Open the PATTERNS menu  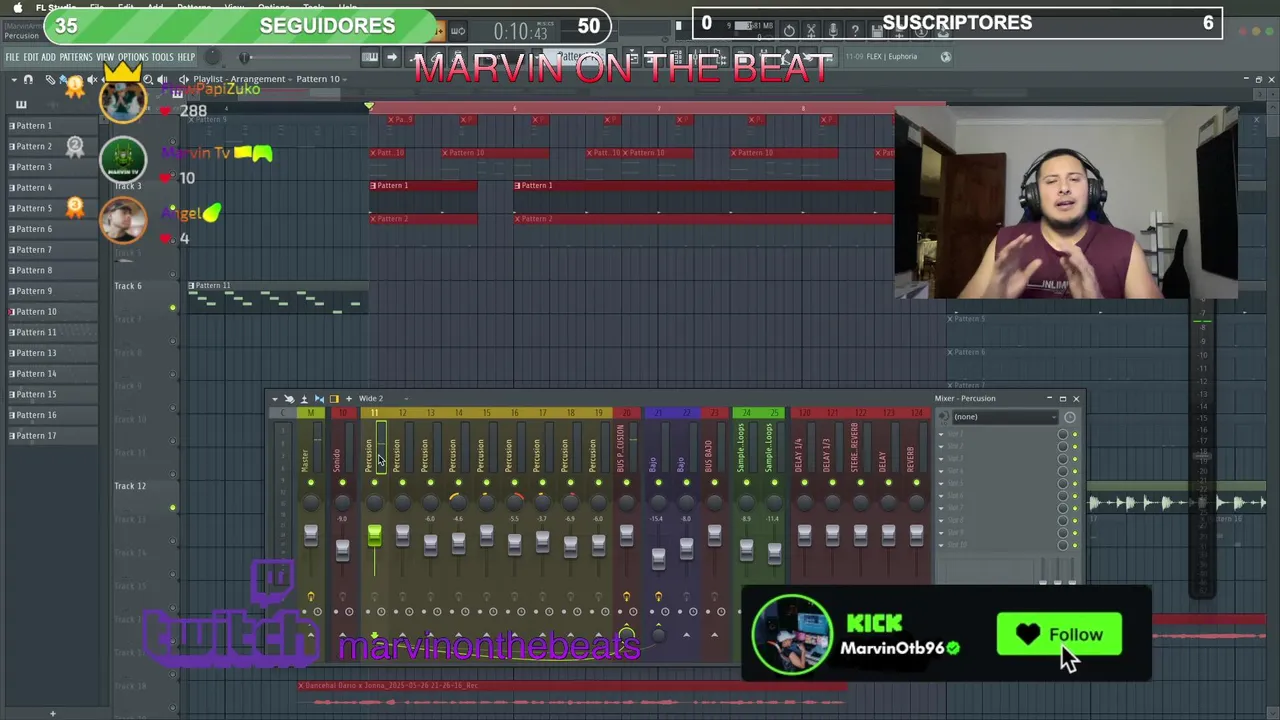75,57
